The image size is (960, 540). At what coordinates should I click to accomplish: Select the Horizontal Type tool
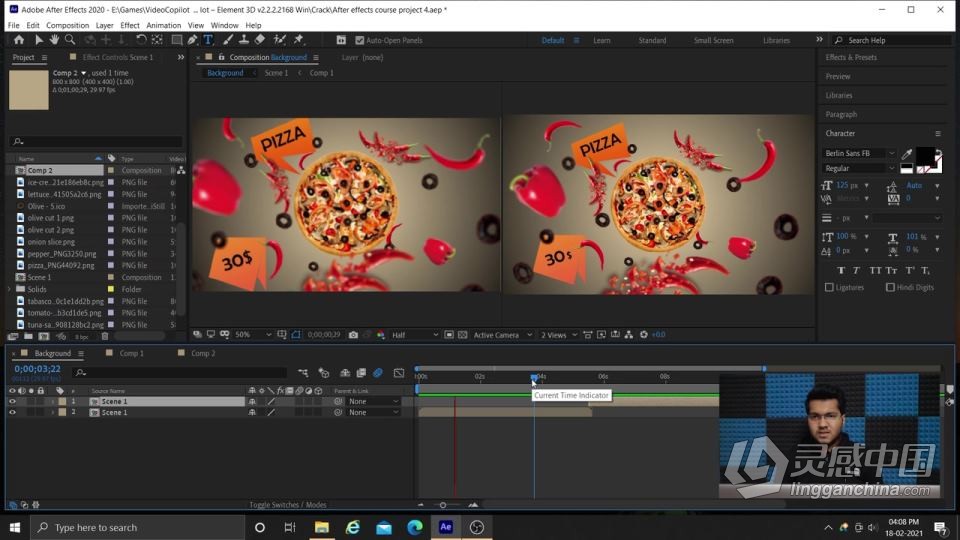coord(208,40)
